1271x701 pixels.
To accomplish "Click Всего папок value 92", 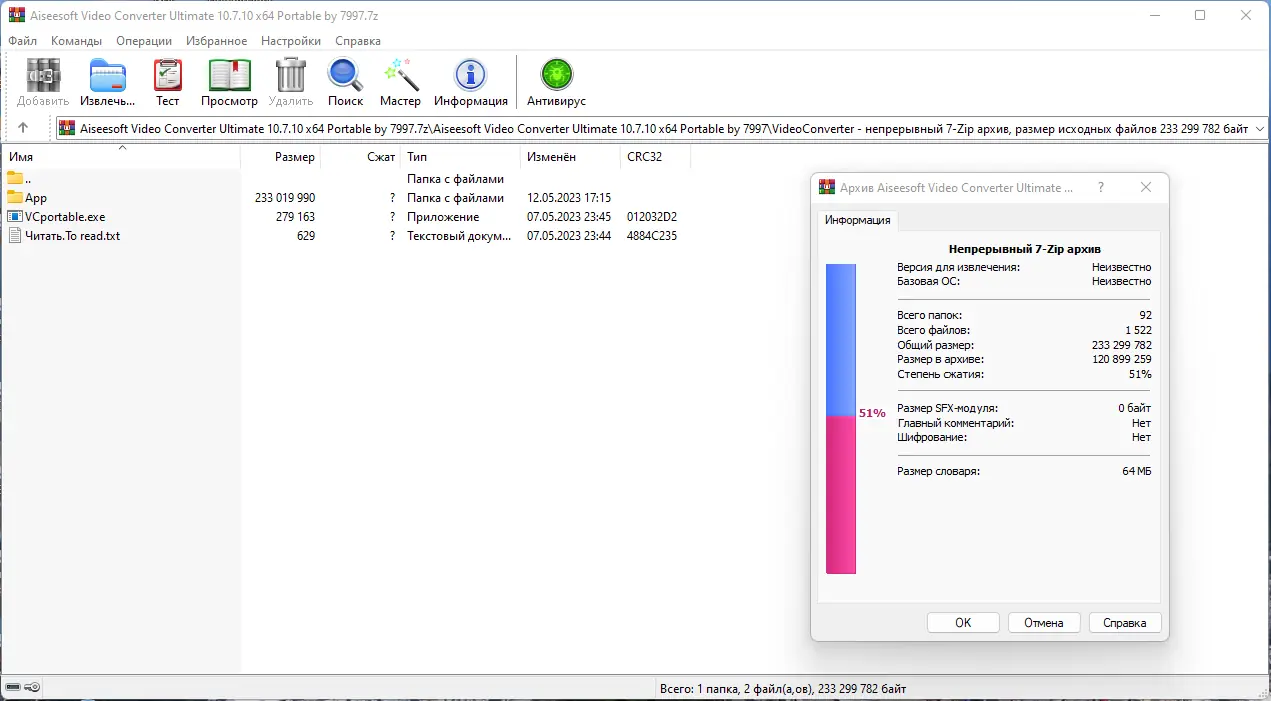I will (x=1145, y=315).
